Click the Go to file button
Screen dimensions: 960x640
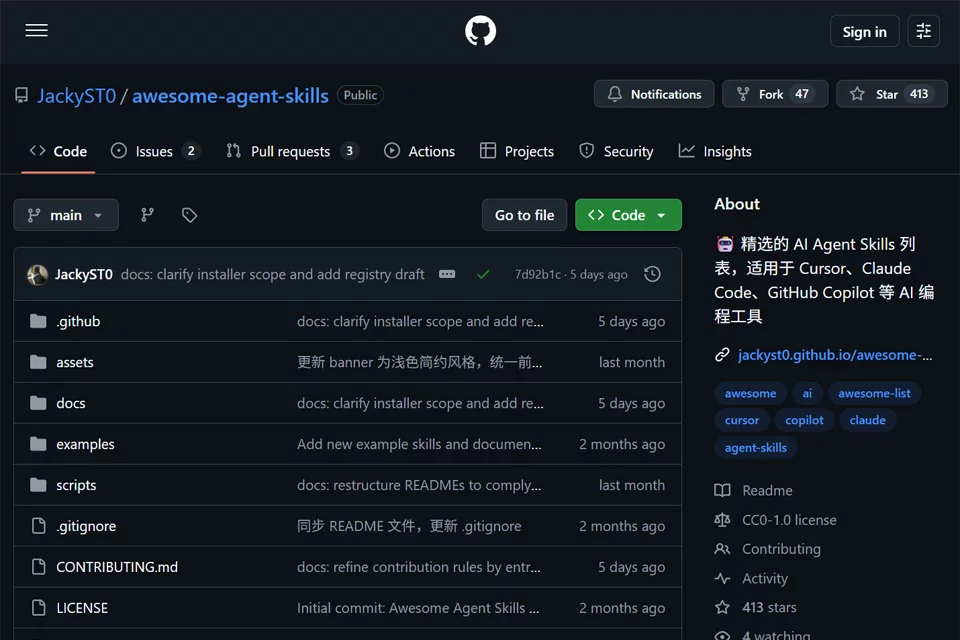525,215
